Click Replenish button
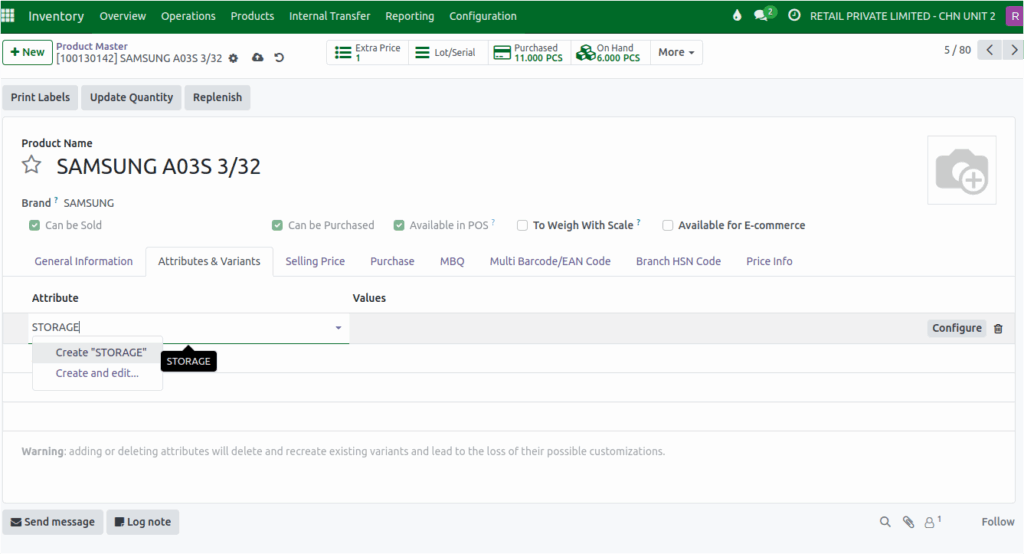The image size is (1024, 554). 217,97
